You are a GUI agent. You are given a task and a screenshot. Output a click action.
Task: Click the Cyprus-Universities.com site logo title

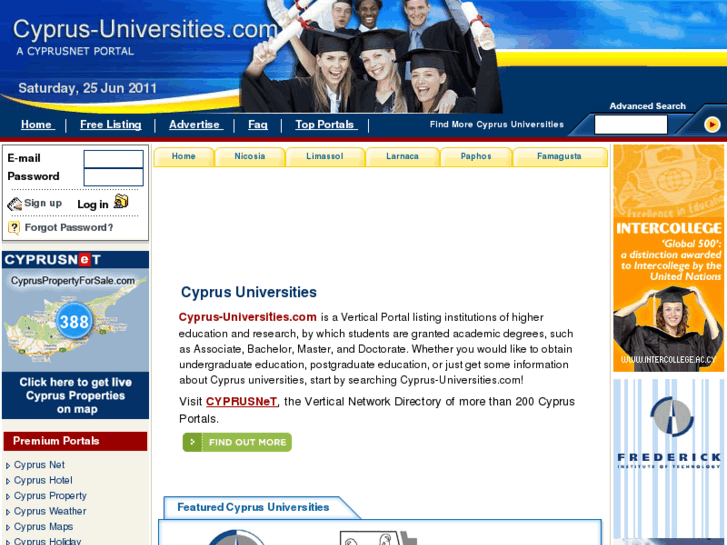tap(145, 29)
